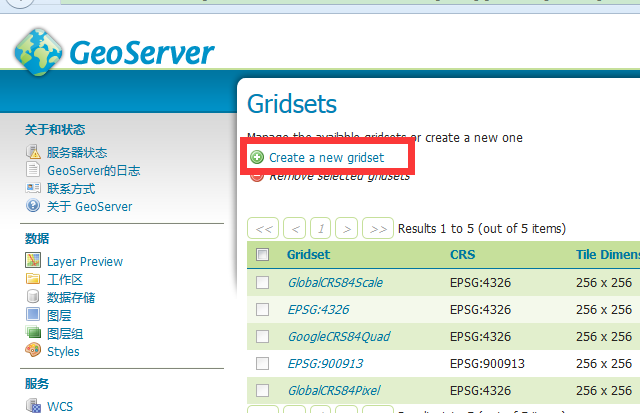Click 256 x 256 in GlobalCRS84Scale row
The height and width of the screenshot is (413, 640).
coord(604,282)
